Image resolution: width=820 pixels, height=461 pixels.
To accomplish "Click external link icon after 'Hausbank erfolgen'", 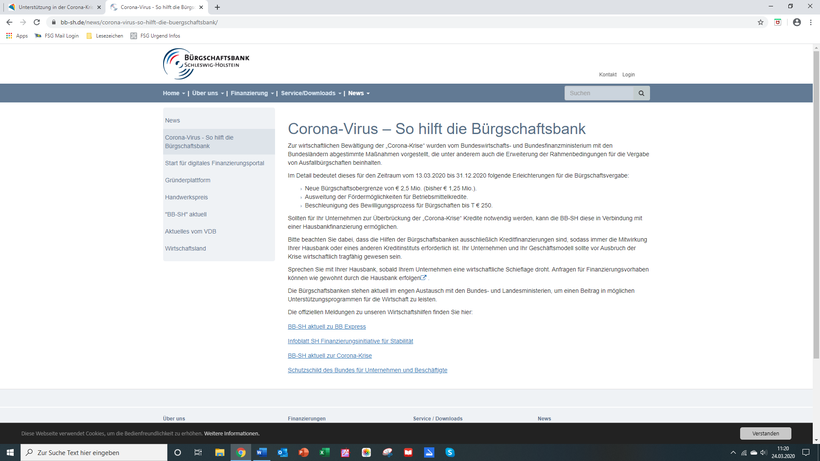I will (x=424, y=278).
